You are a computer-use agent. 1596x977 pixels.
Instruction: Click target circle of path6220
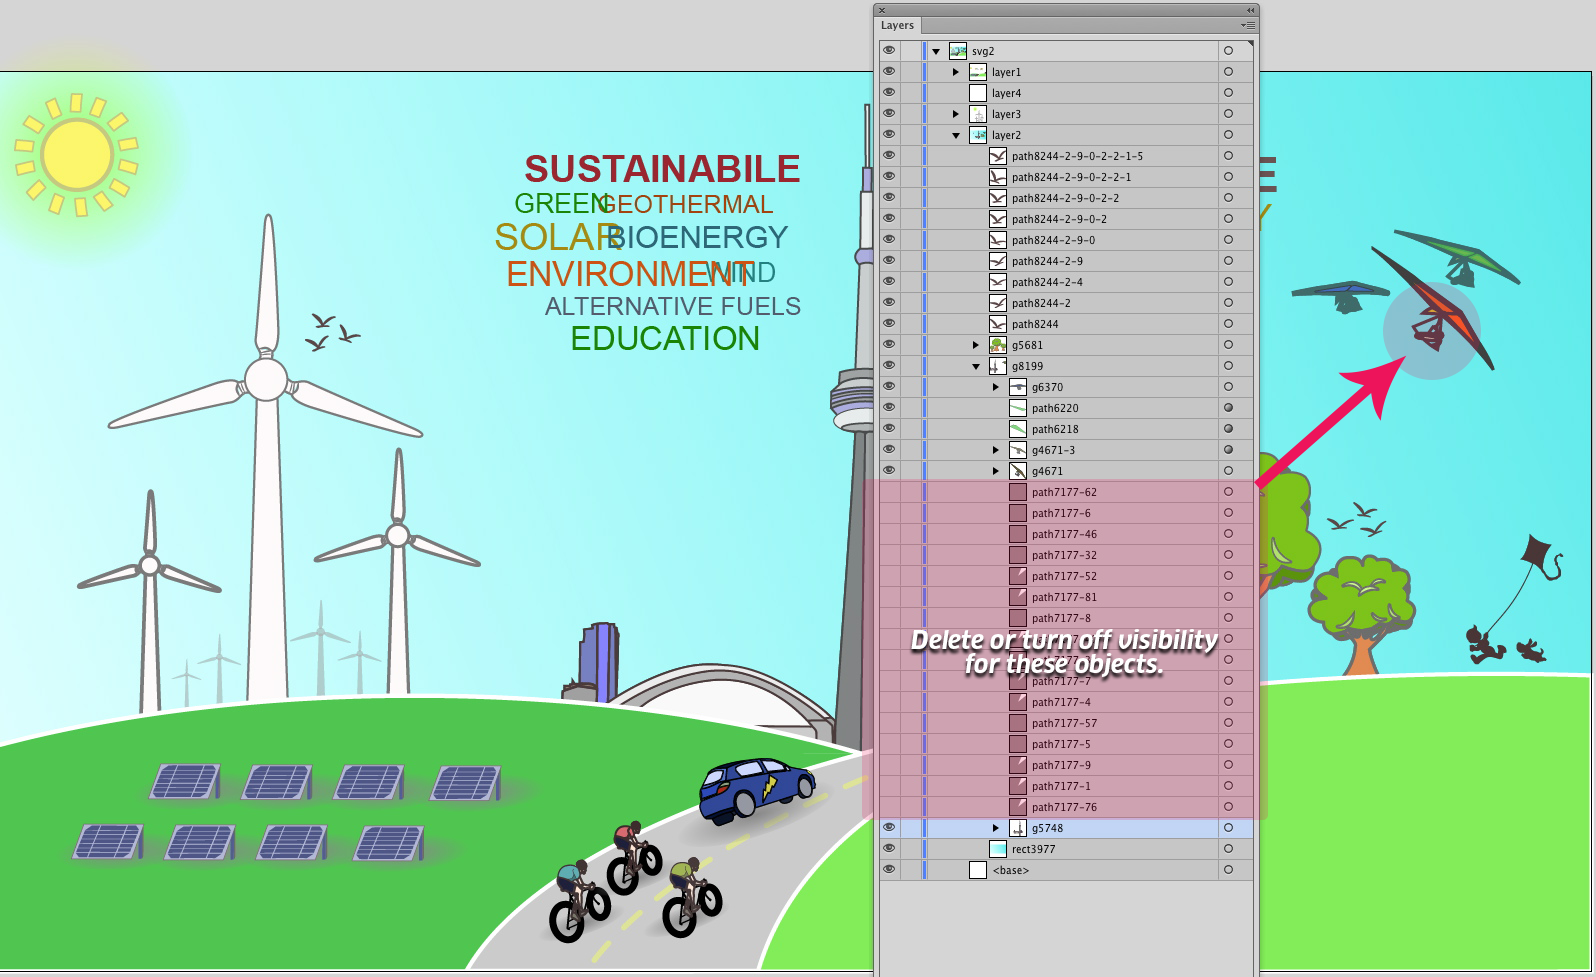(1229, 407)
